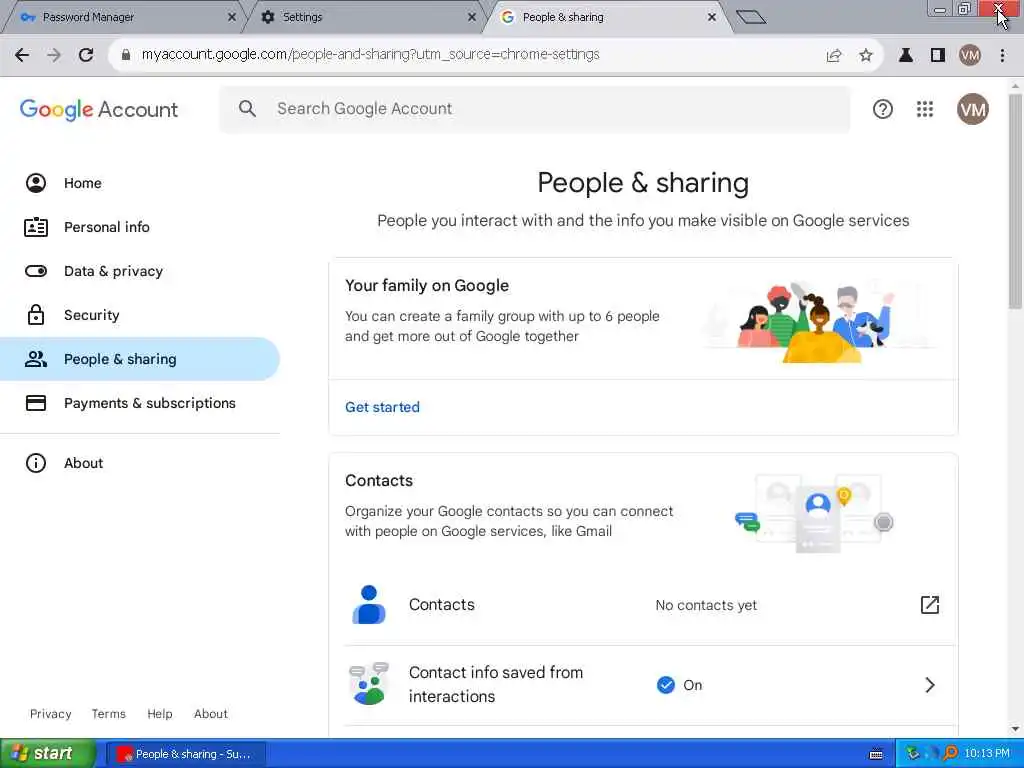Open the share page icon in address bar

[834, 56]
